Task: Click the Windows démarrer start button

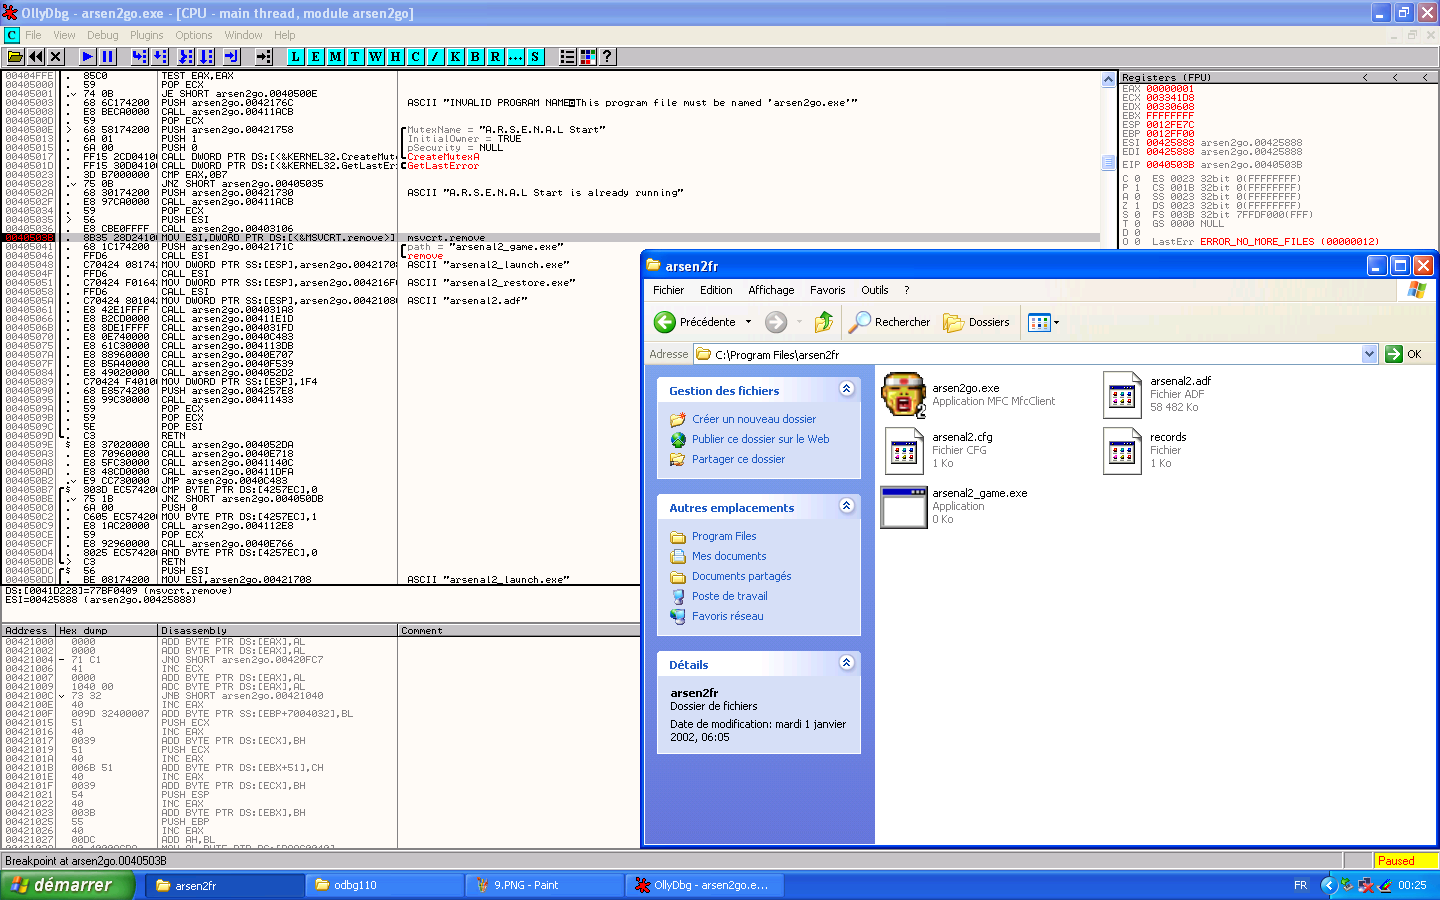Action: pyautogui.click(x=67, y=885)
